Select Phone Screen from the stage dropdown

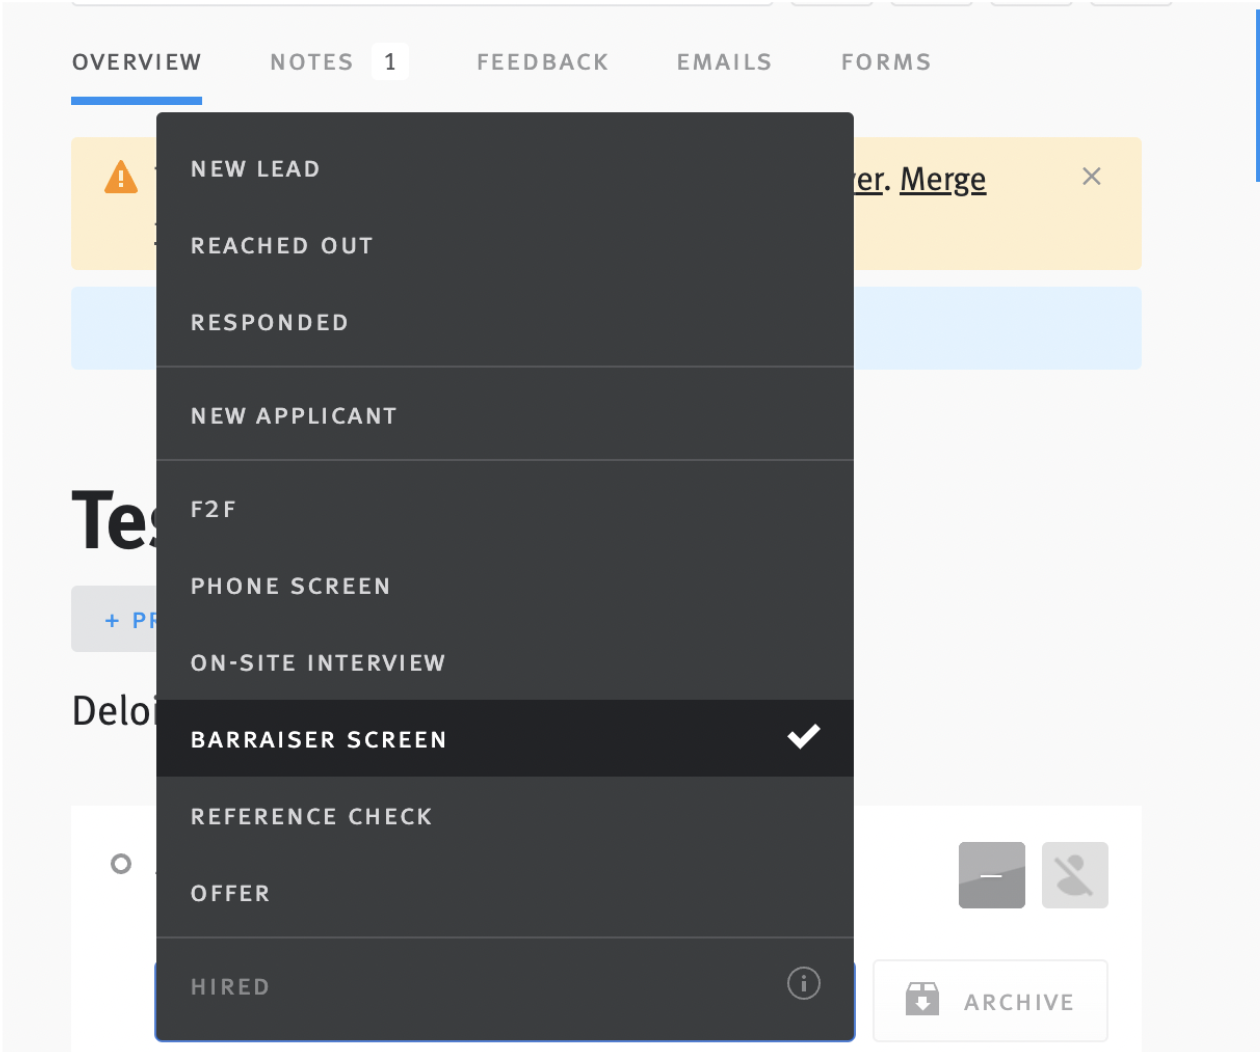pyautogui.click(x=290, y=586)
